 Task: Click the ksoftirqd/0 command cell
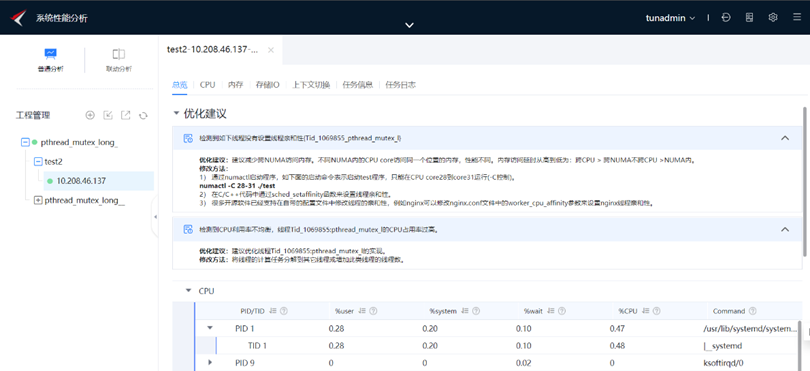click(725, 363)
